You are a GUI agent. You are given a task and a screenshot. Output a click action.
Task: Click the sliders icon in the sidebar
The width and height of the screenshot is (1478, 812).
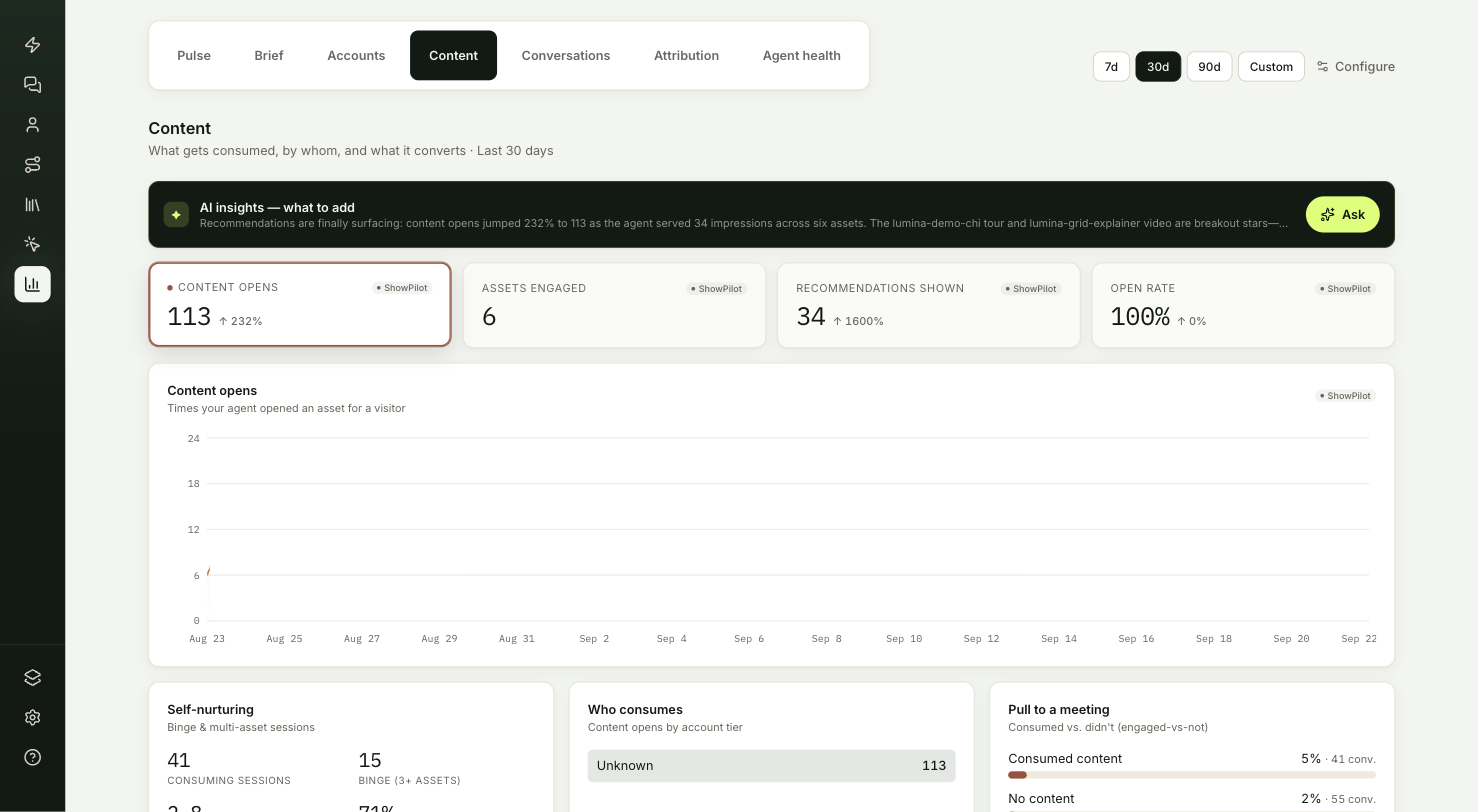click(32, 164)
